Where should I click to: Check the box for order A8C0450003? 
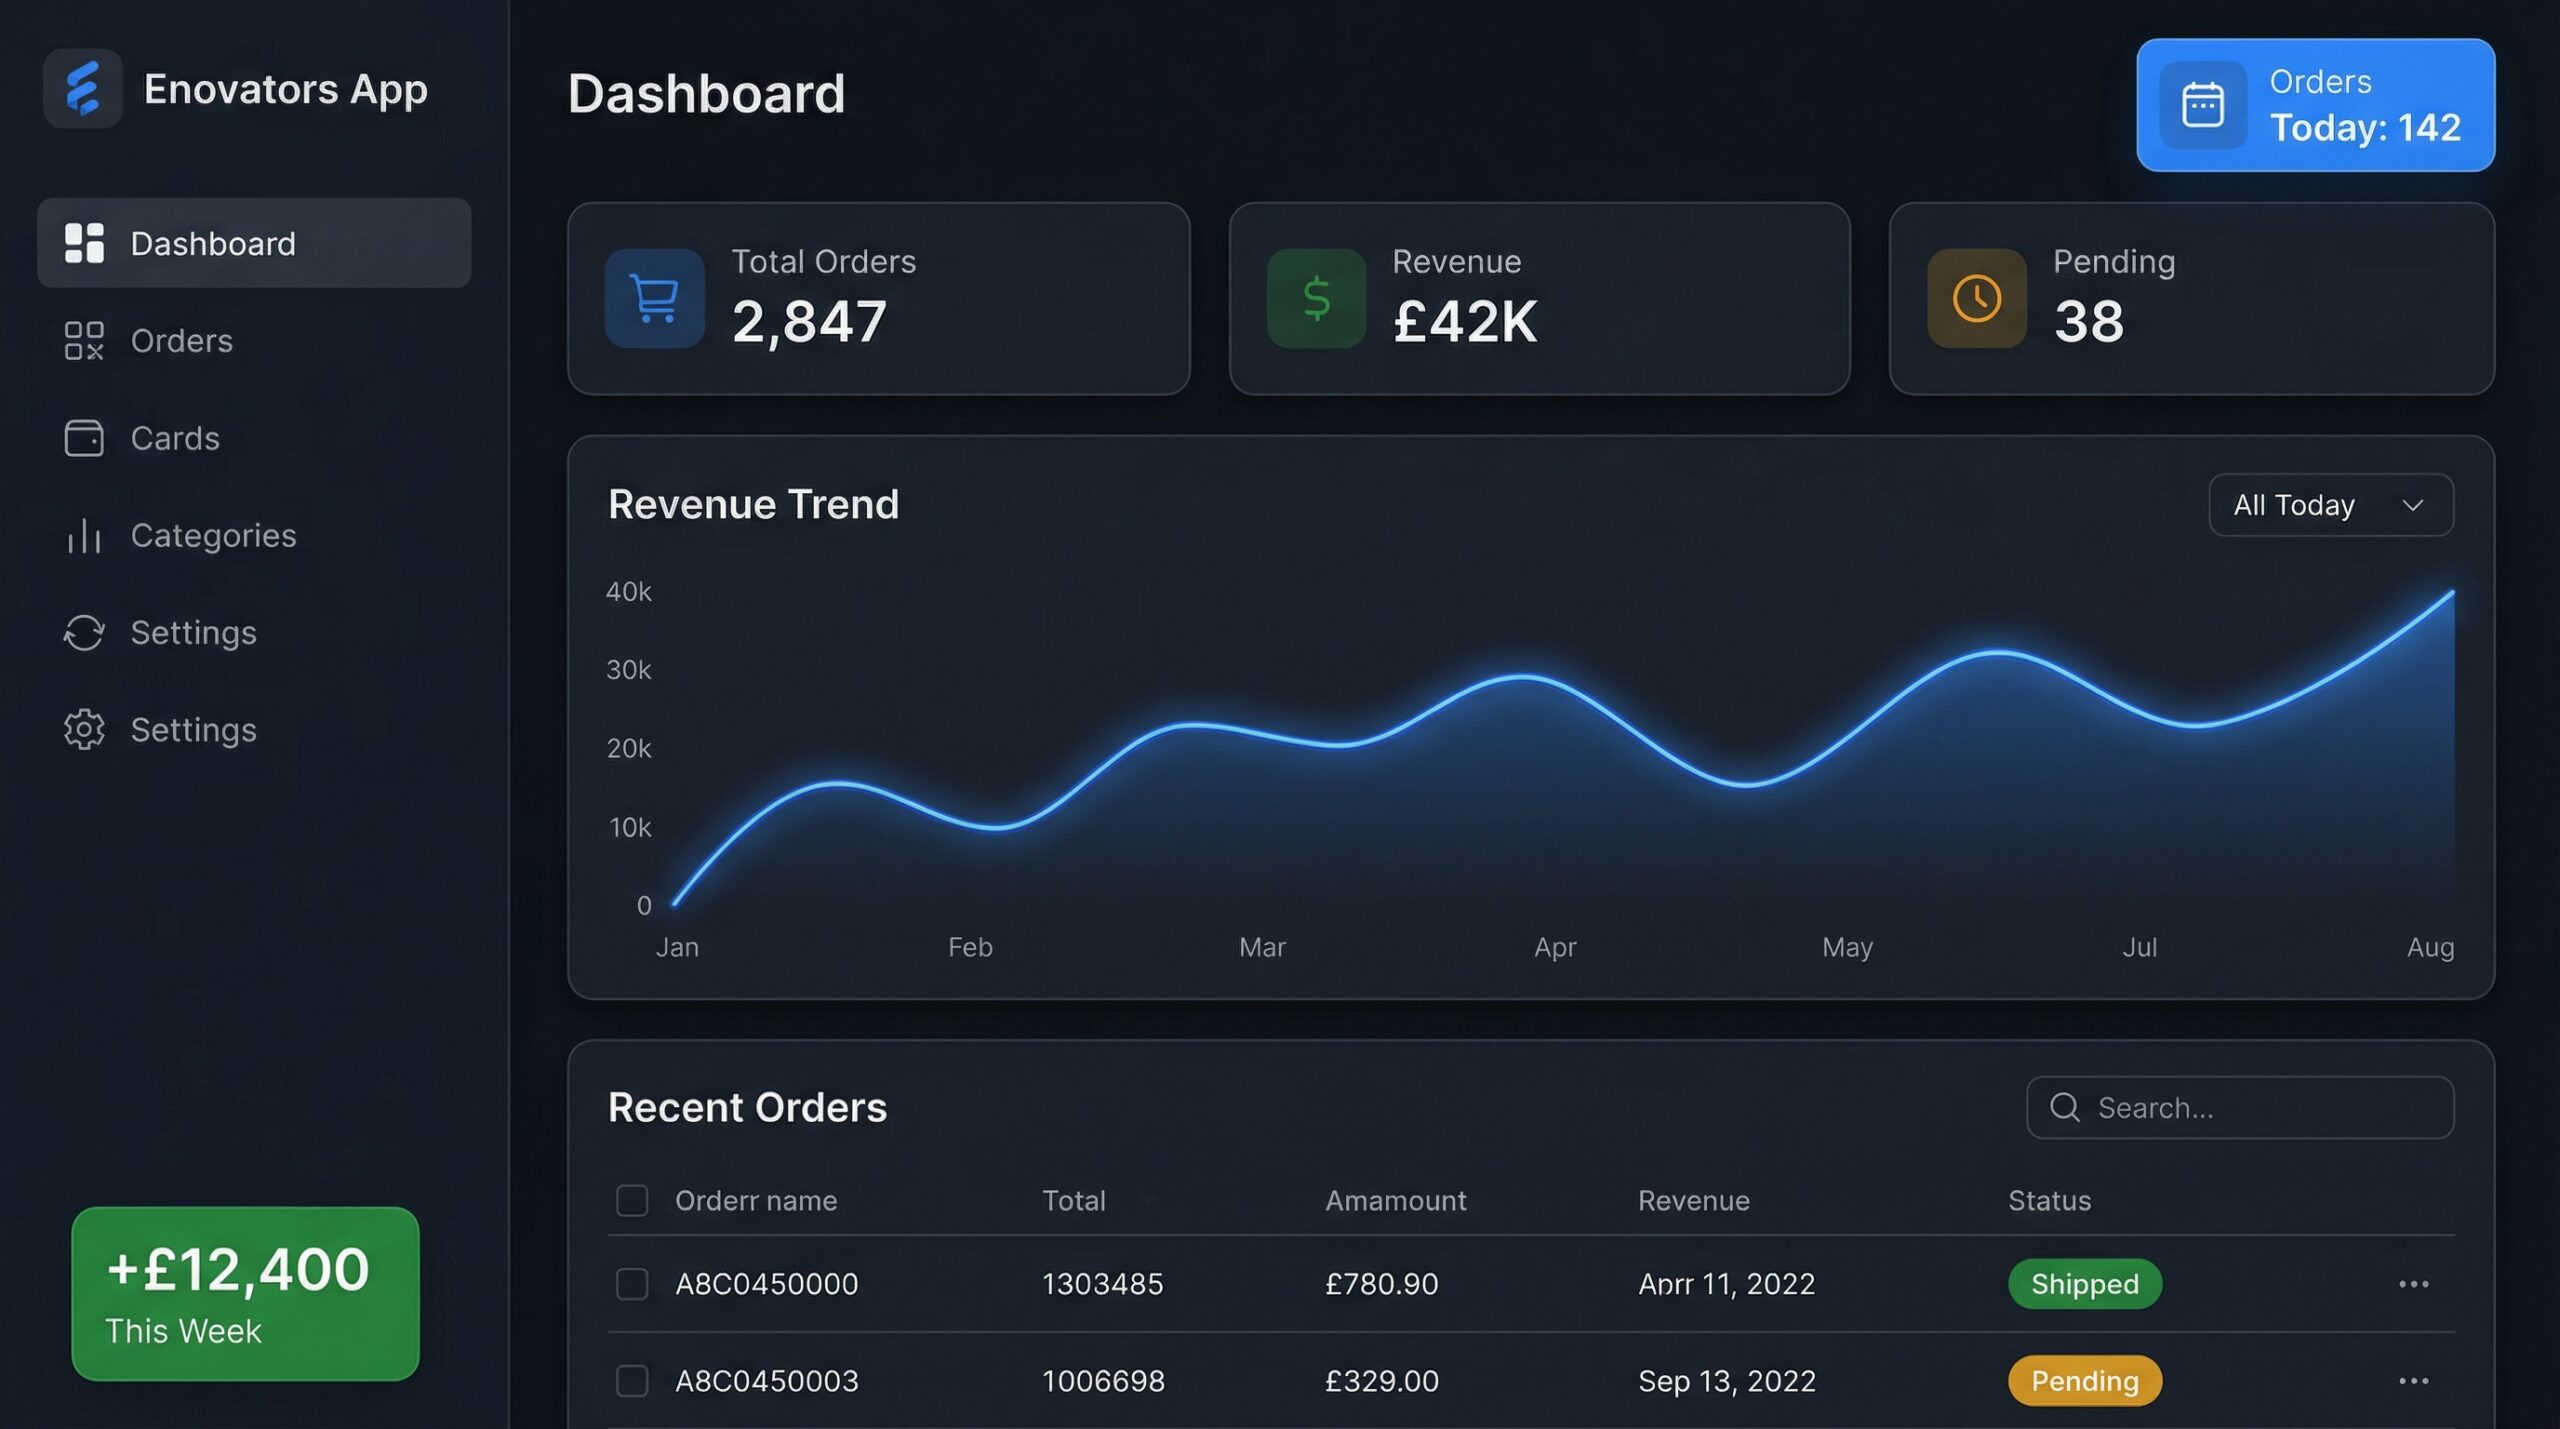coord(632,1381)
